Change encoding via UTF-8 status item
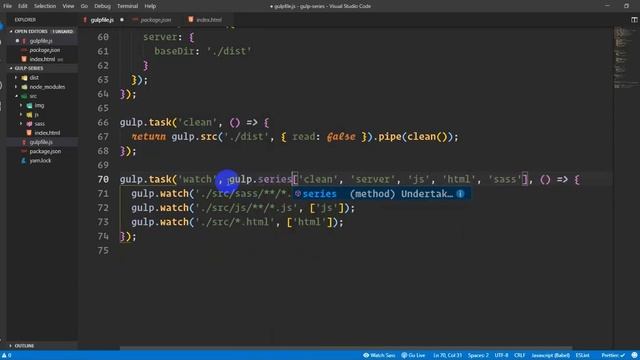The height and width of the screenshot is (360, 640). (501, 356)
